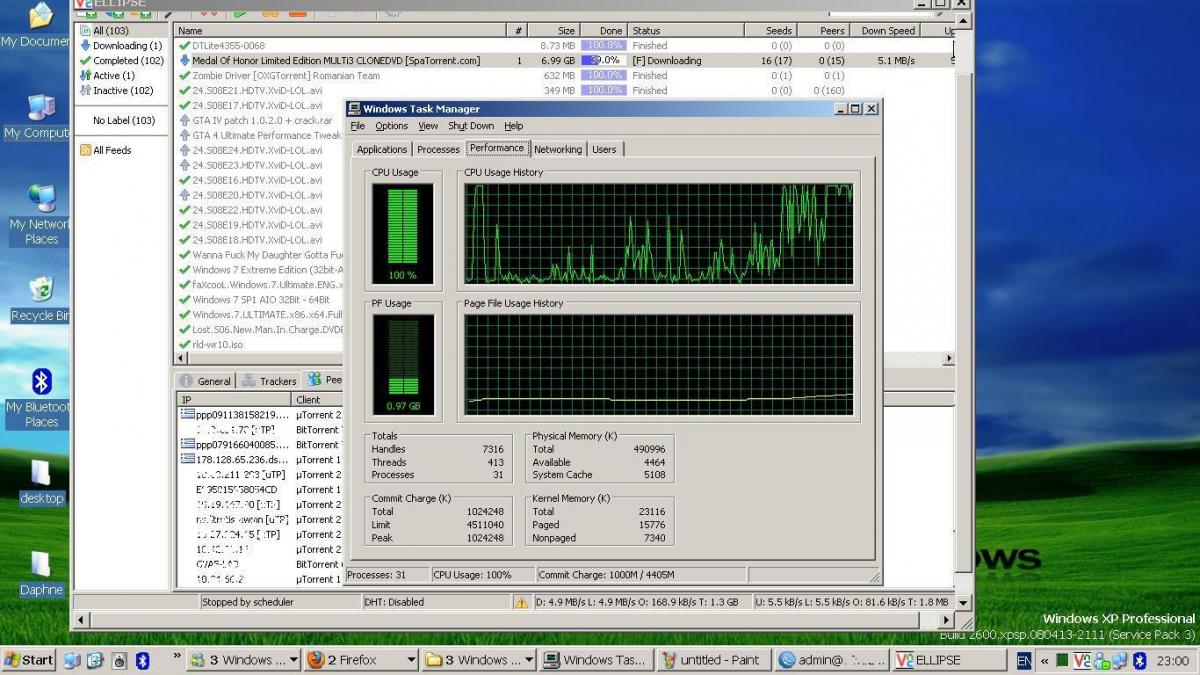Open the View menu in Task Manager
1200x675 pixels.
click(428, 126)
